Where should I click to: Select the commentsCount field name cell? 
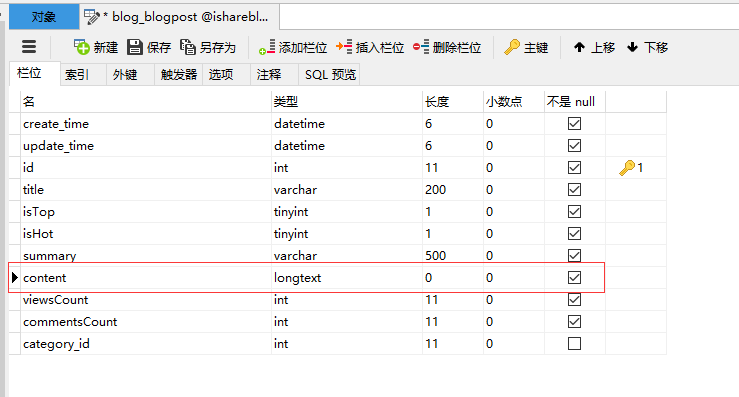coord(146,322)
